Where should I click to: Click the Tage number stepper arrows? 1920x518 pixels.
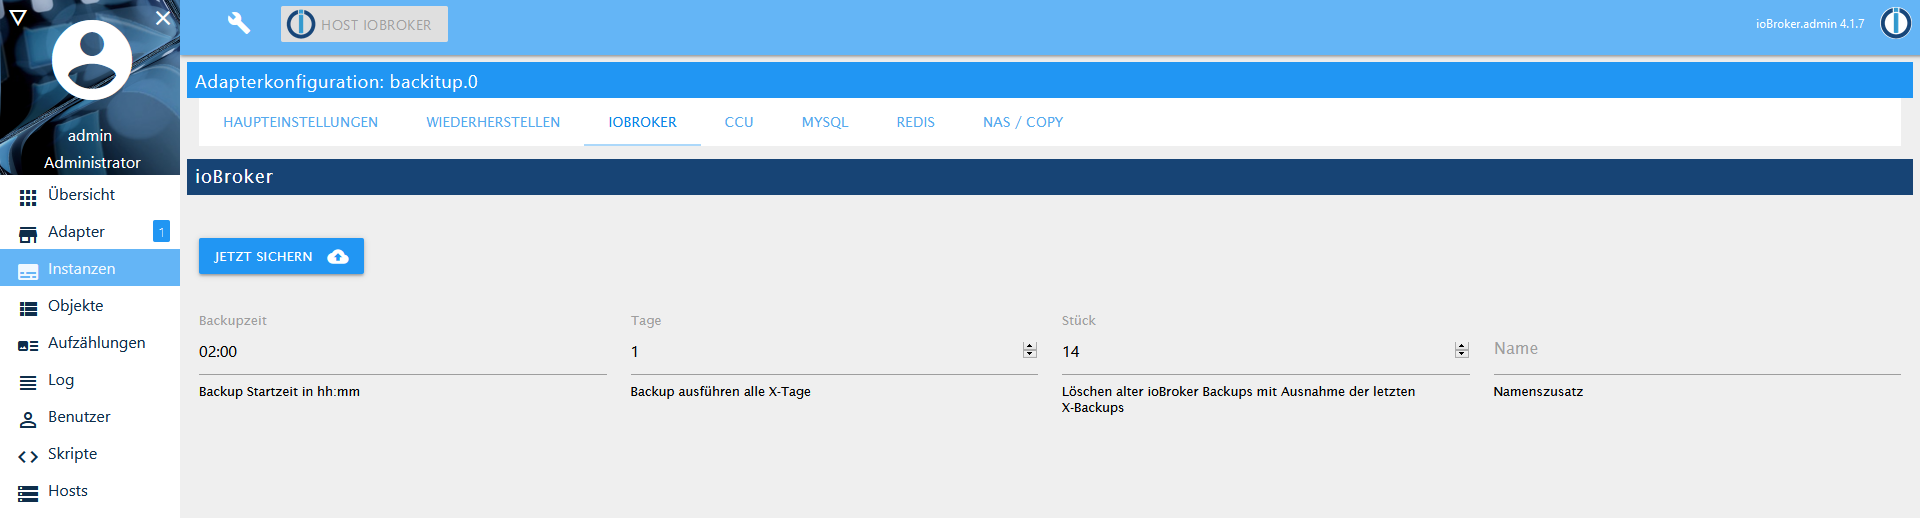coord(1030,350)
